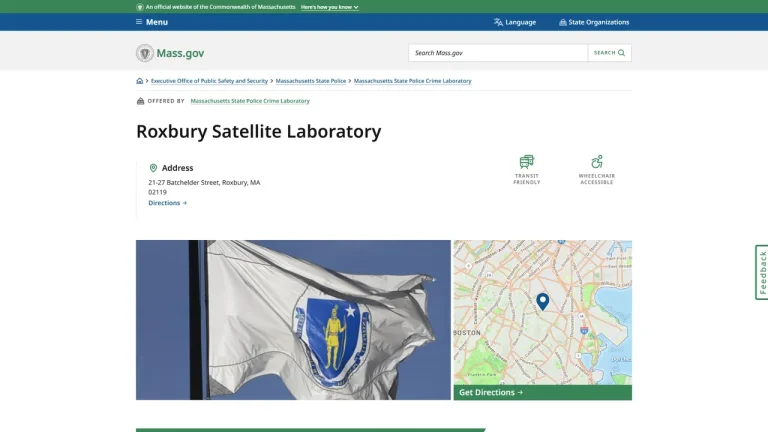Click the blue map marker pin
The width and height of the screenshot is (768, 432).
pyautogui.click(x=543, y=301)
